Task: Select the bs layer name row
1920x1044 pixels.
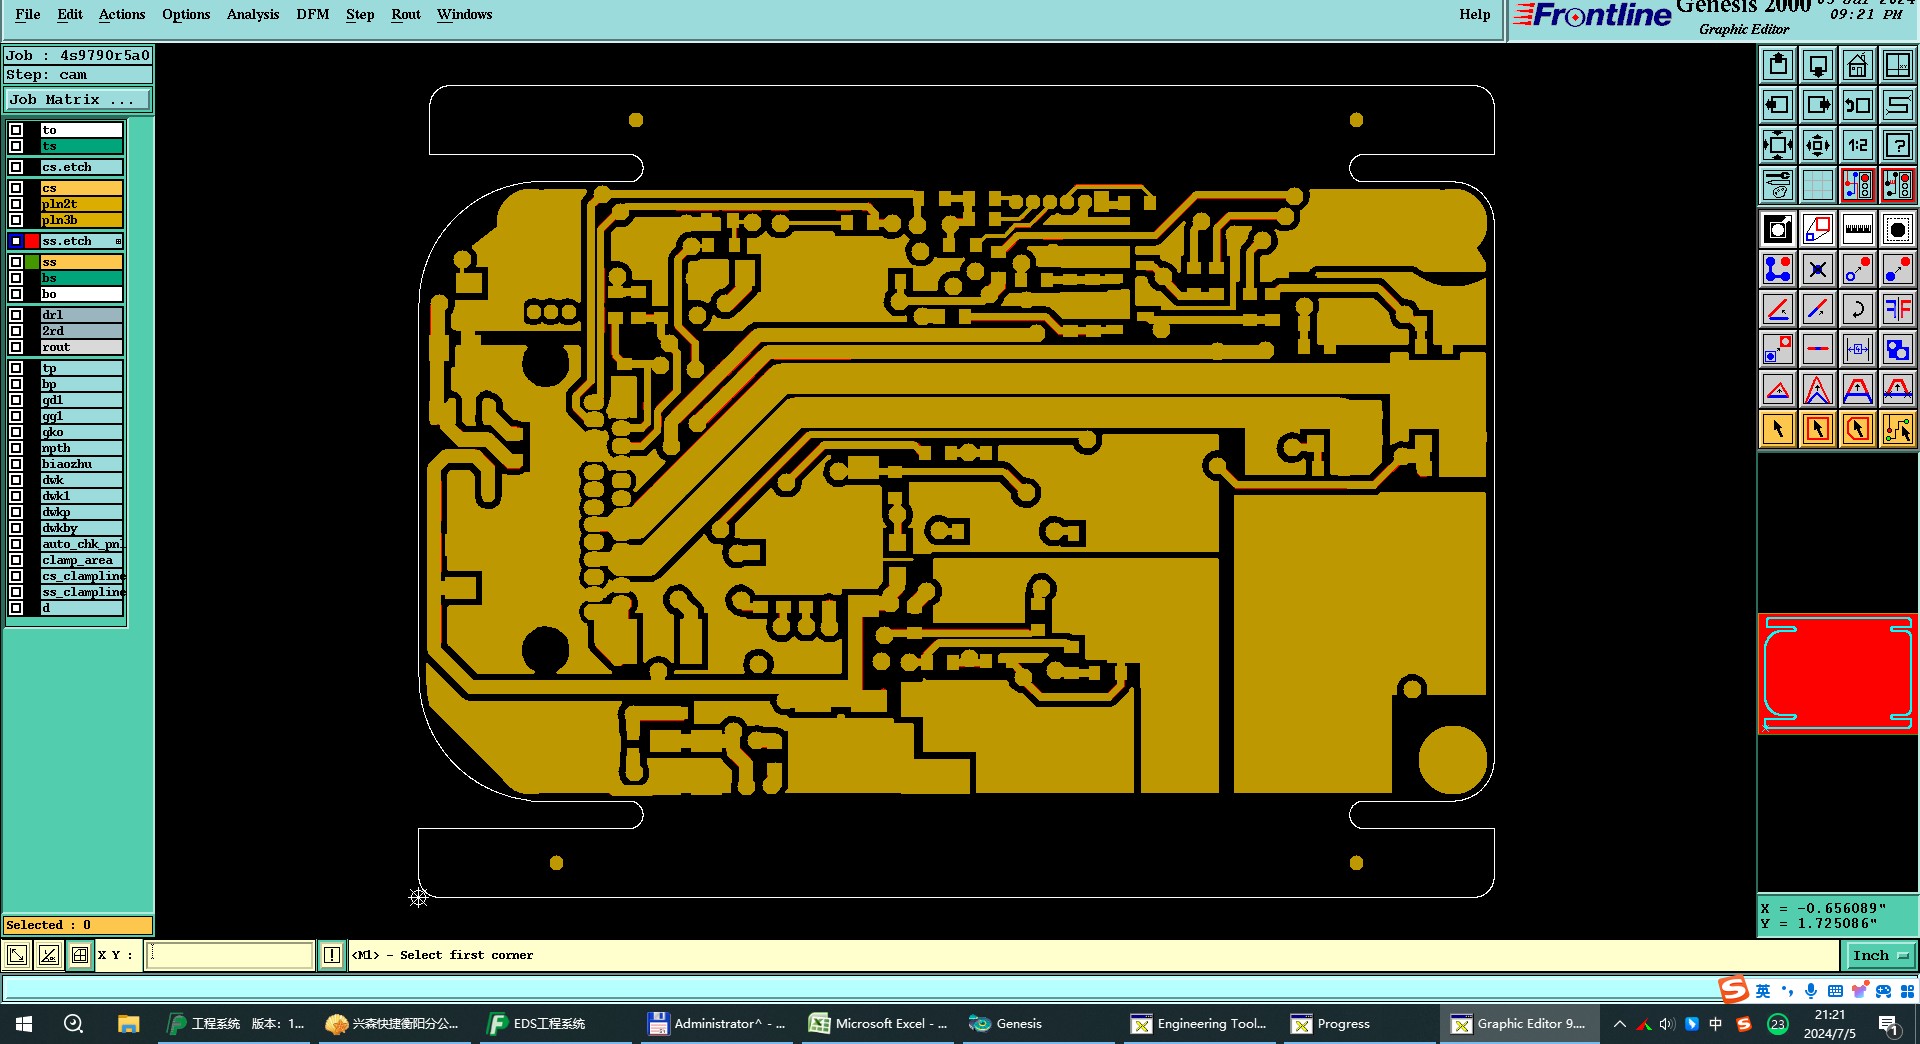Action: pyautogui.click(x=81, y=278)
